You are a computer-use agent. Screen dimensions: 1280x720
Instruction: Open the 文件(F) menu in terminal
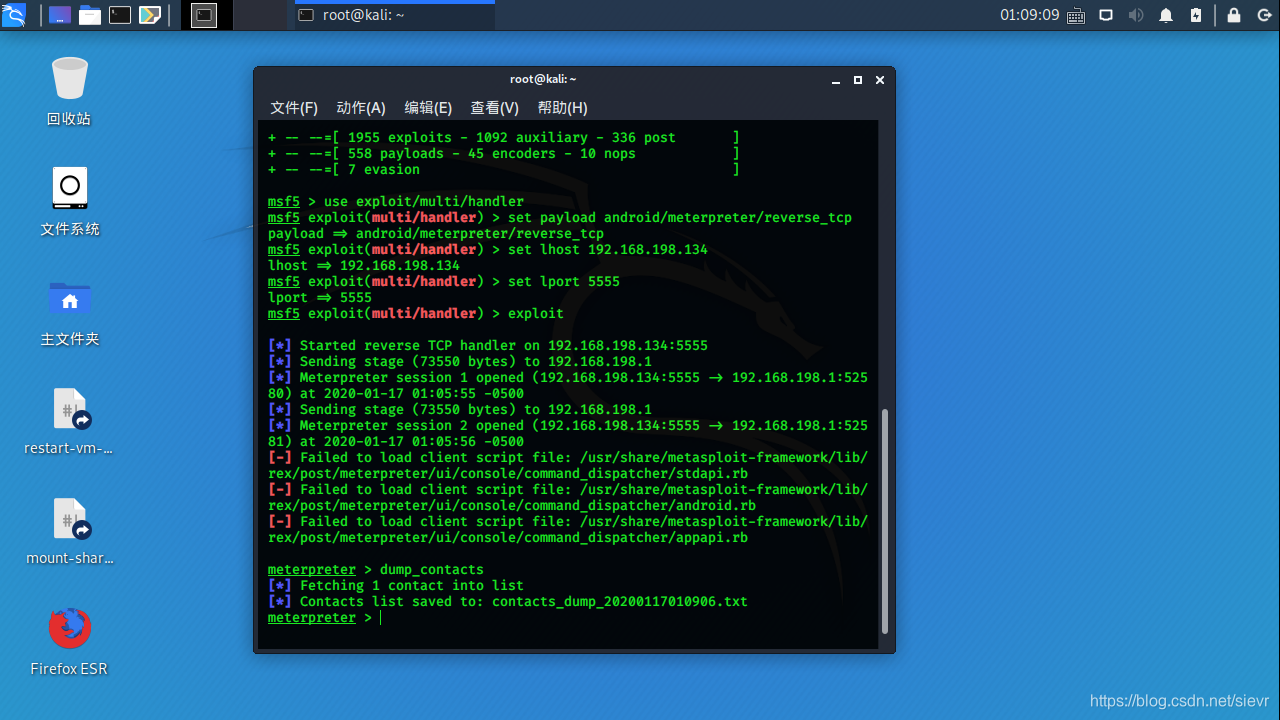point(294,108)
